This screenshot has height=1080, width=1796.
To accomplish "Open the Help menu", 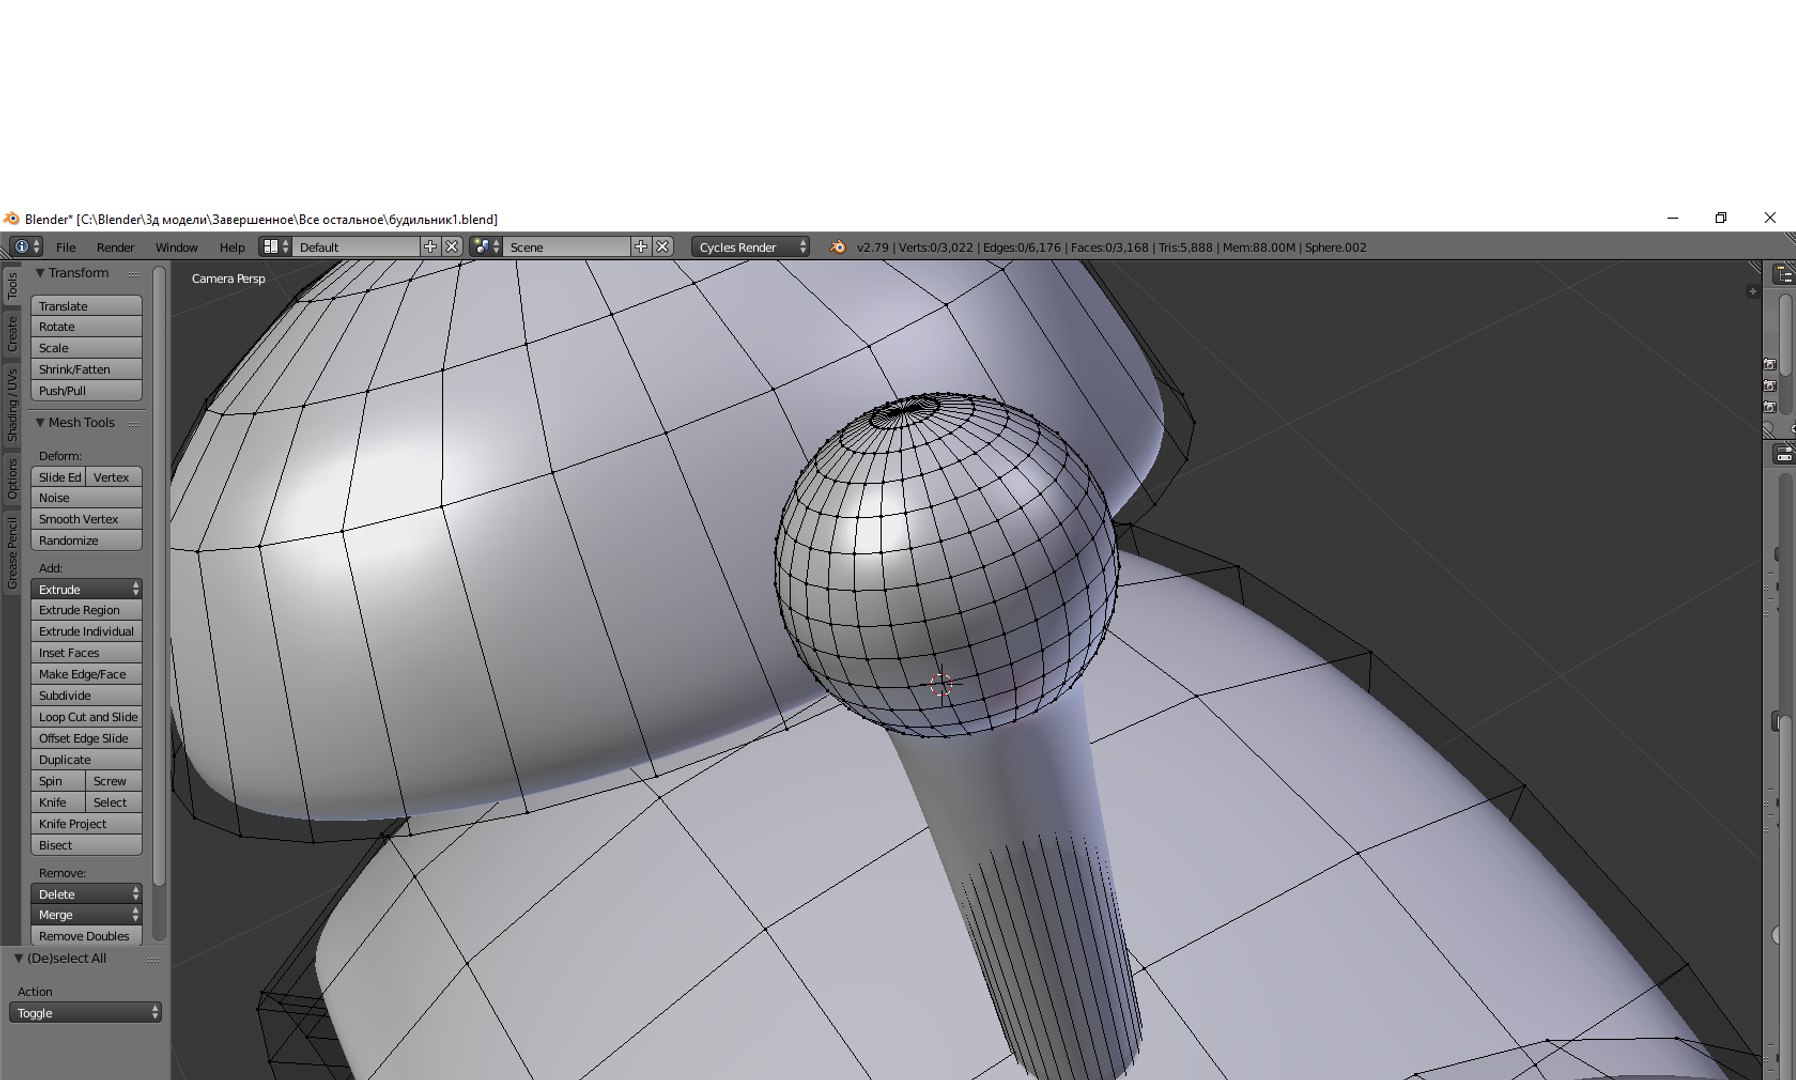I will pyautogui.click(x=232, y=247).
